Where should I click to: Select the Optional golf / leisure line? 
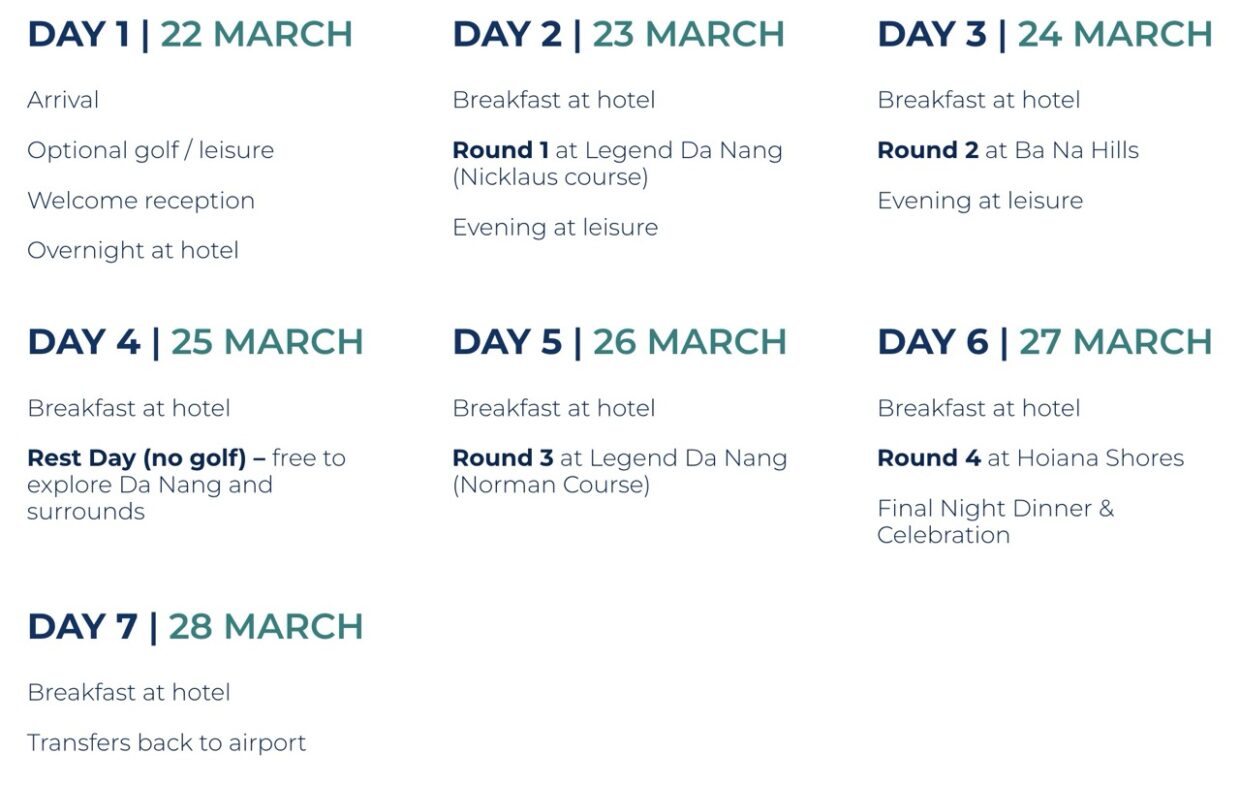pos(150,151)
